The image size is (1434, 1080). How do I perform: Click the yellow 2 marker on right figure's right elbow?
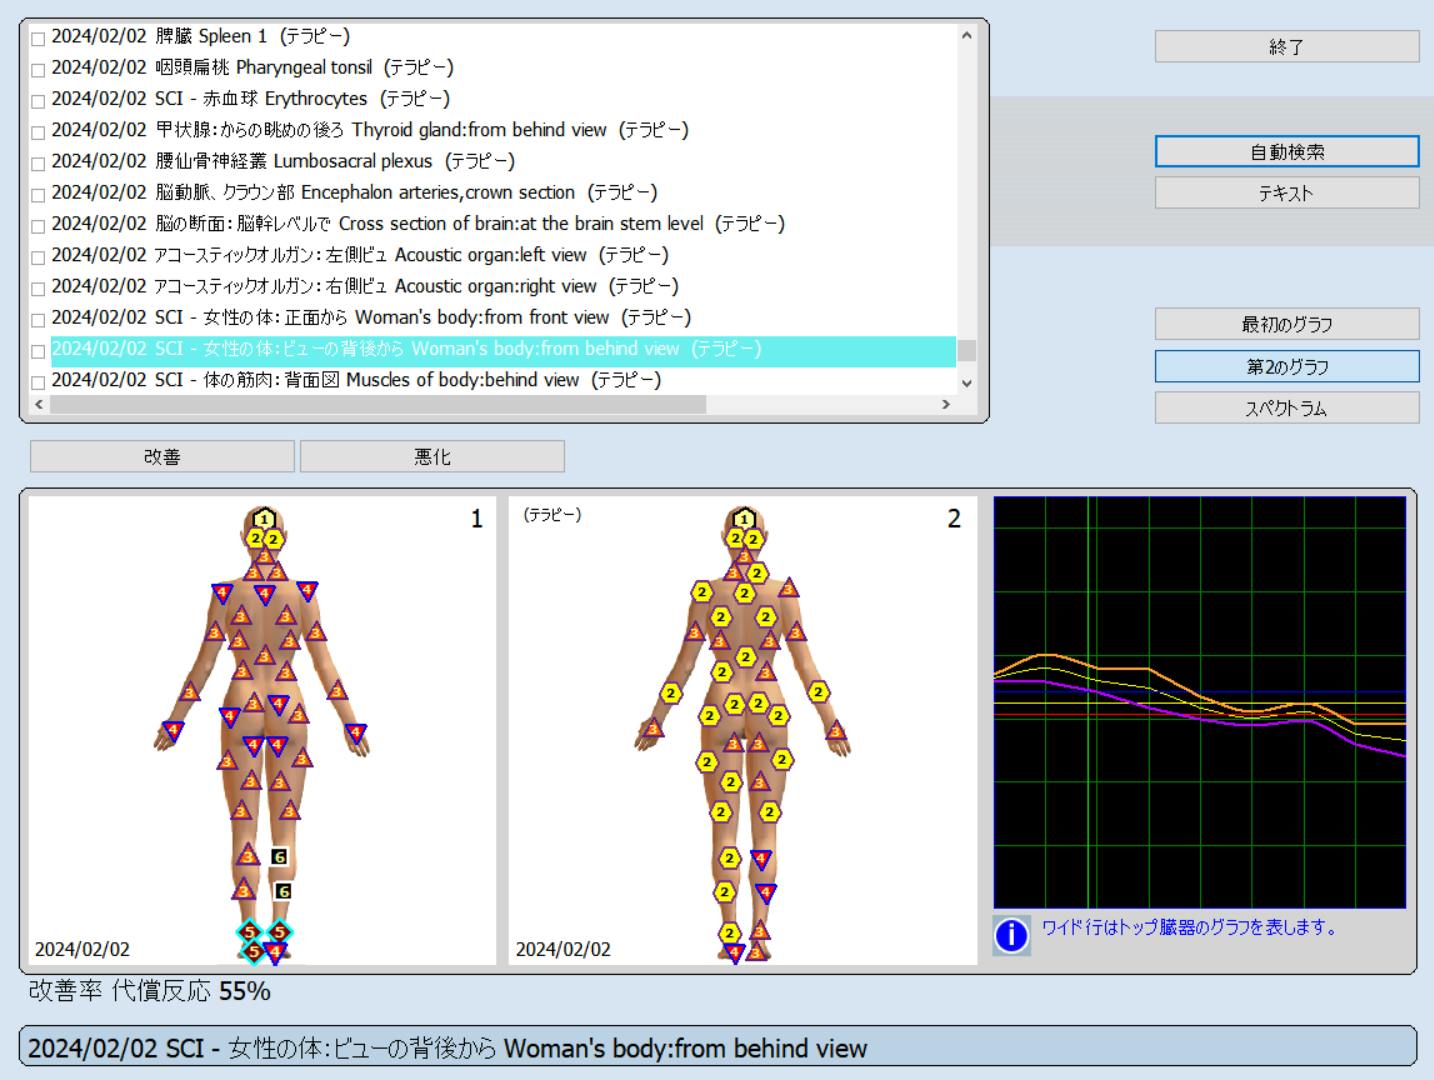click(x=819, y=691)
